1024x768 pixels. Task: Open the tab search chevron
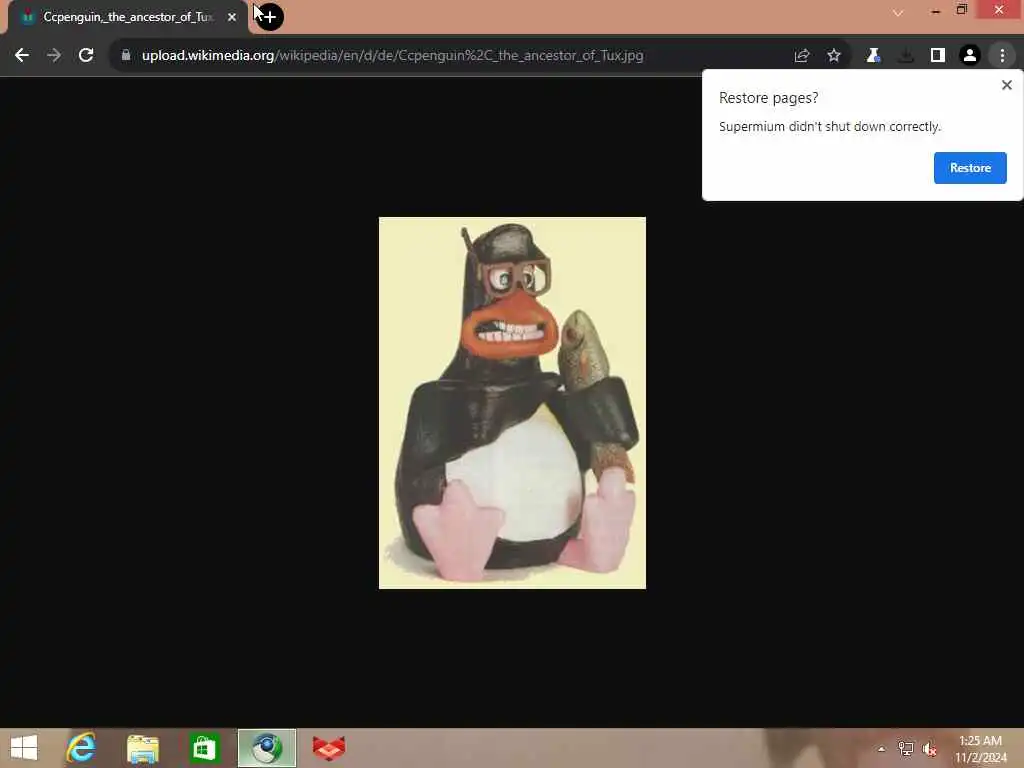click(898, 12)
